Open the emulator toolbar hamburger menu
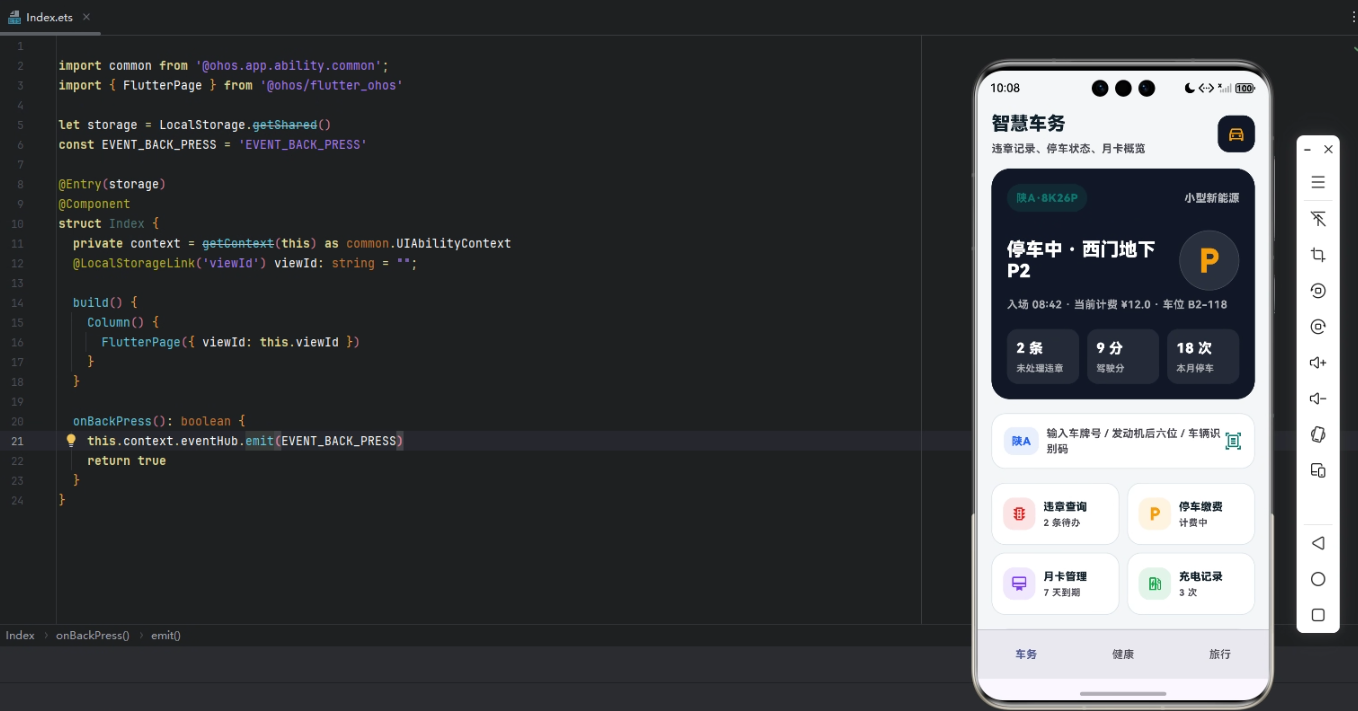This screenshot has height=711, width=1358. click(1318, 182)
